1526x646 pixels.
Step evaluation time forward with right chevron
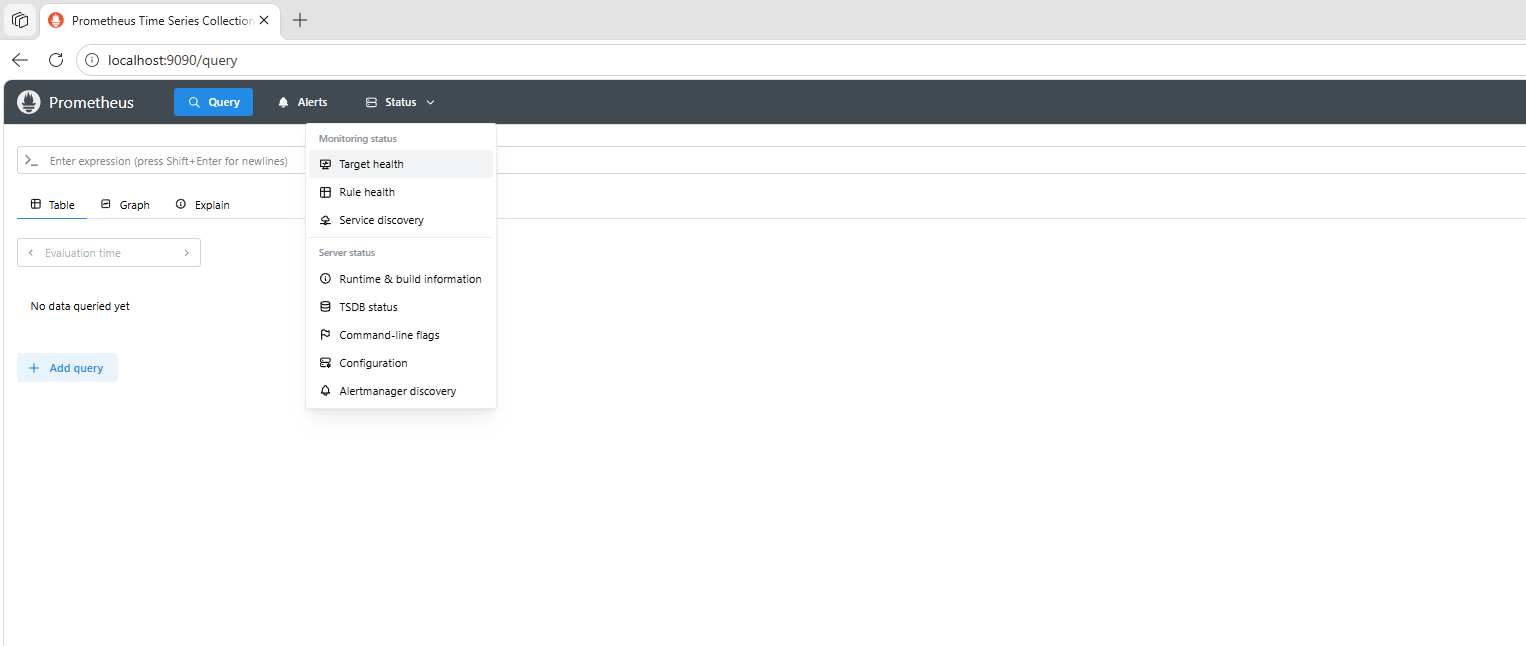[187, 253]
